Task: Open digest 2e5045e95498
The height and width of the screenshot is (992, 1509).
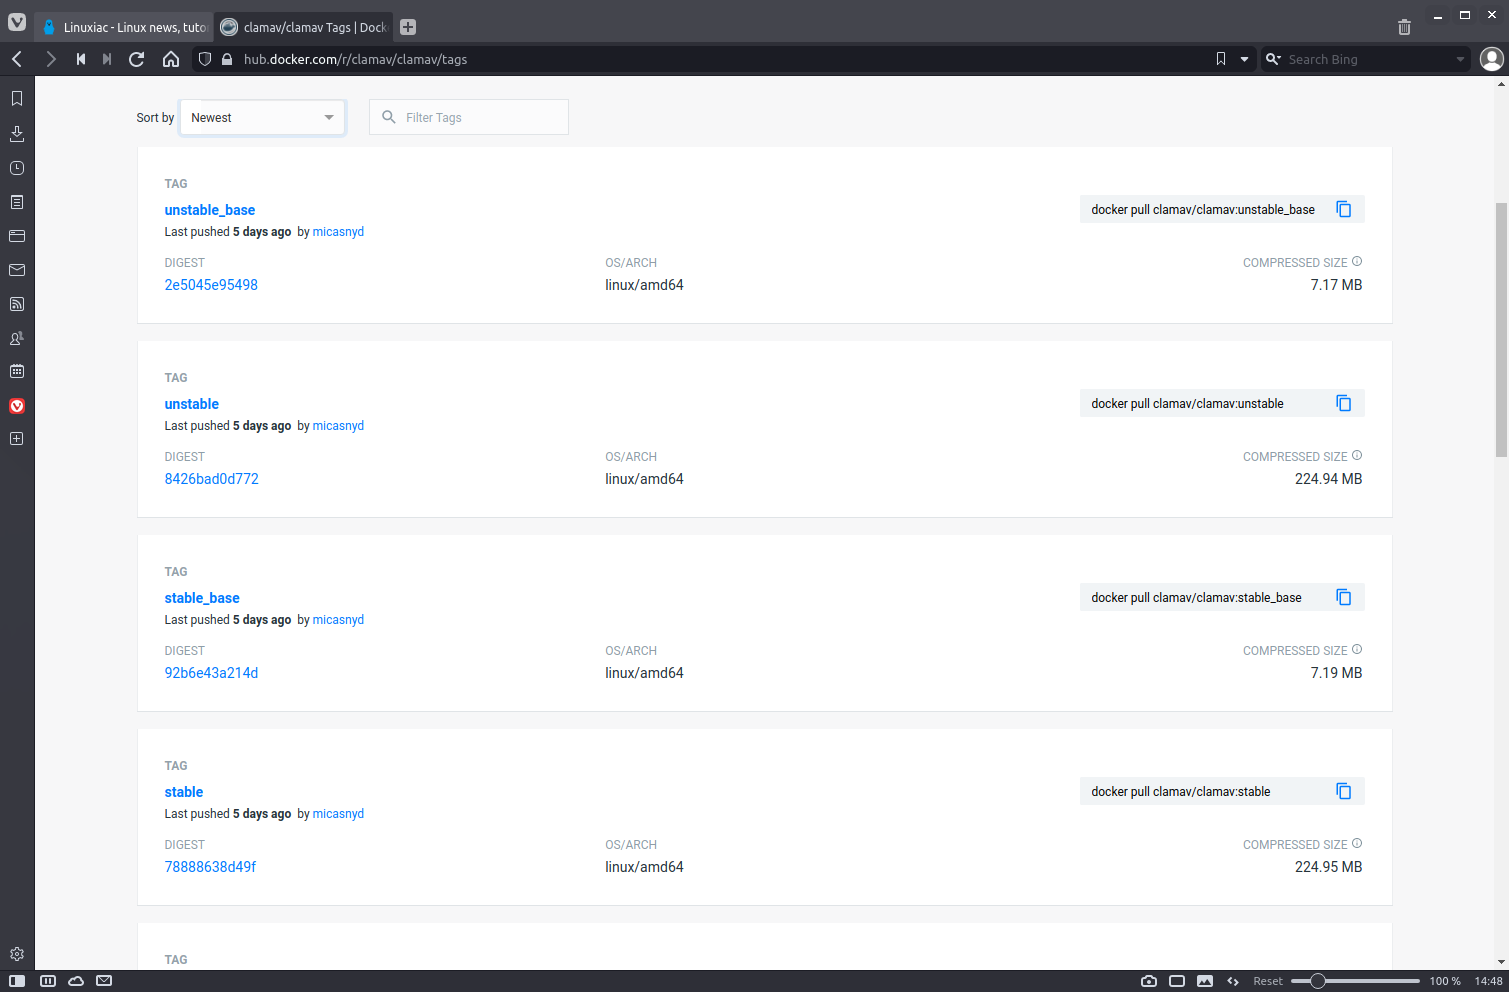Action: [x=211, y=285]
